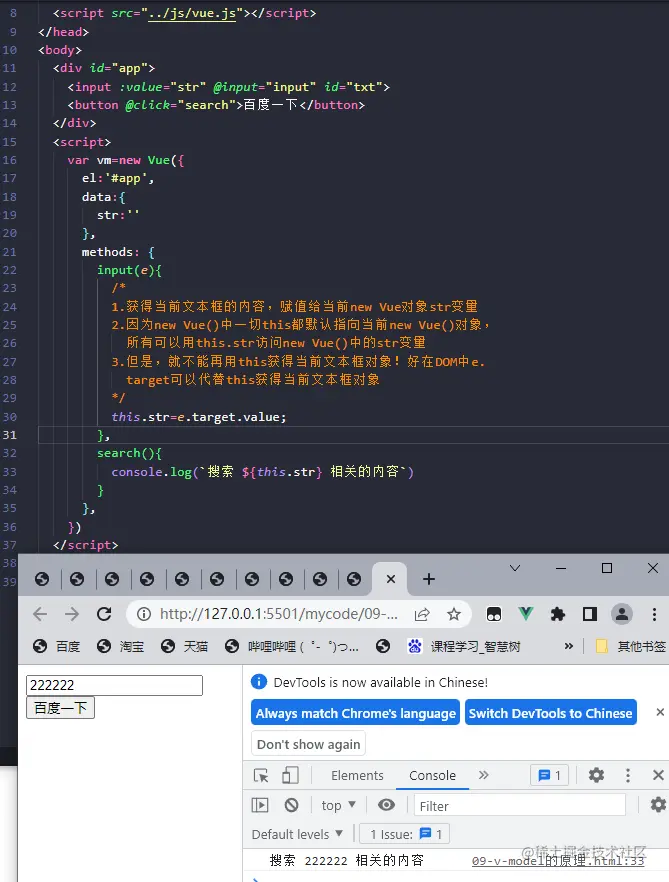Open the issues counter badge in DevTools header
669x882 pixels.
550,775
